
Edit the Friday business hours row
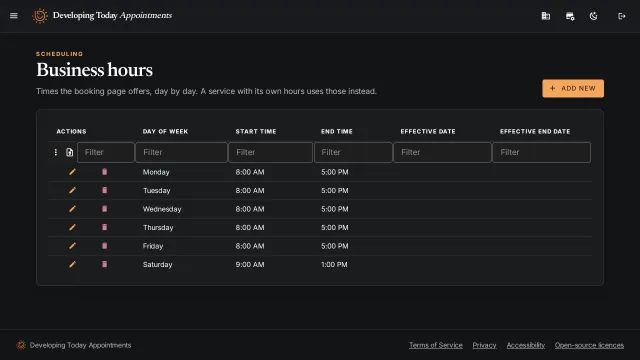point(72,246)
